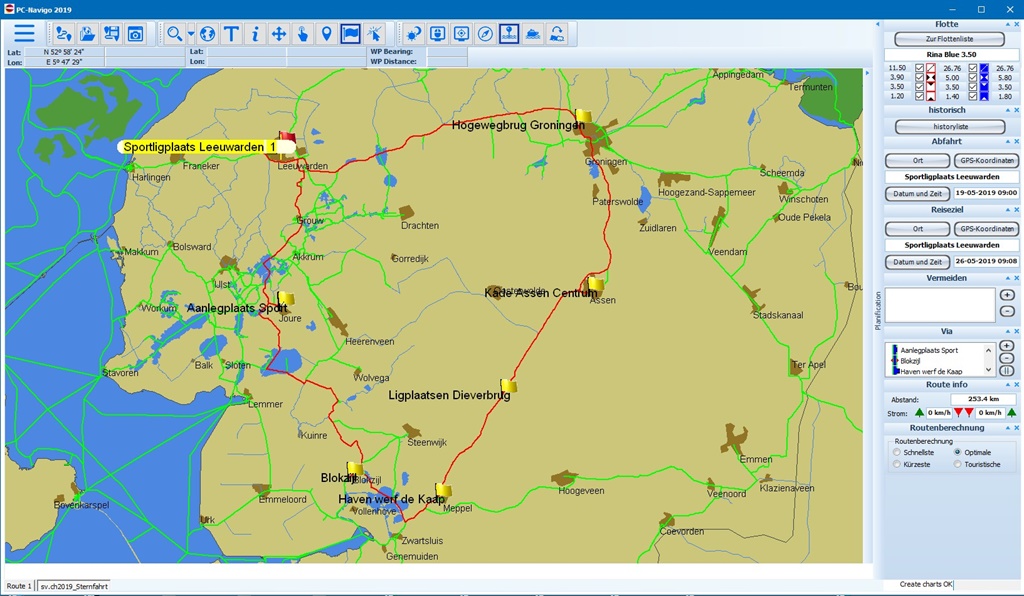Click the location pin waypoint tool

point(327,34)
